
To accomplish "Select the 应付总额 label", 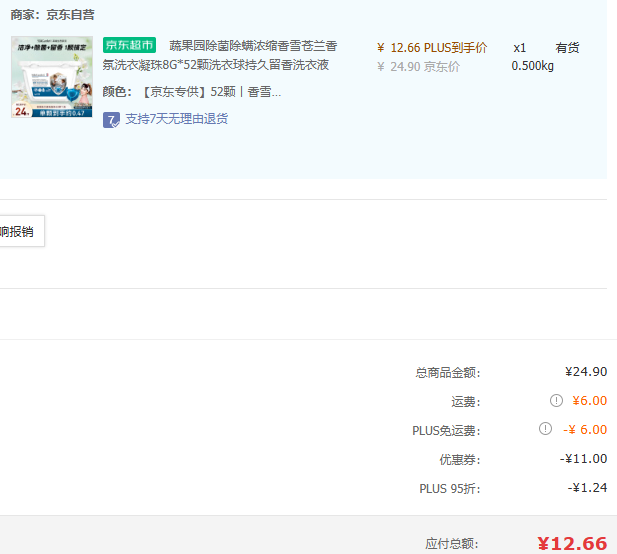I will (x=452, y=544).
